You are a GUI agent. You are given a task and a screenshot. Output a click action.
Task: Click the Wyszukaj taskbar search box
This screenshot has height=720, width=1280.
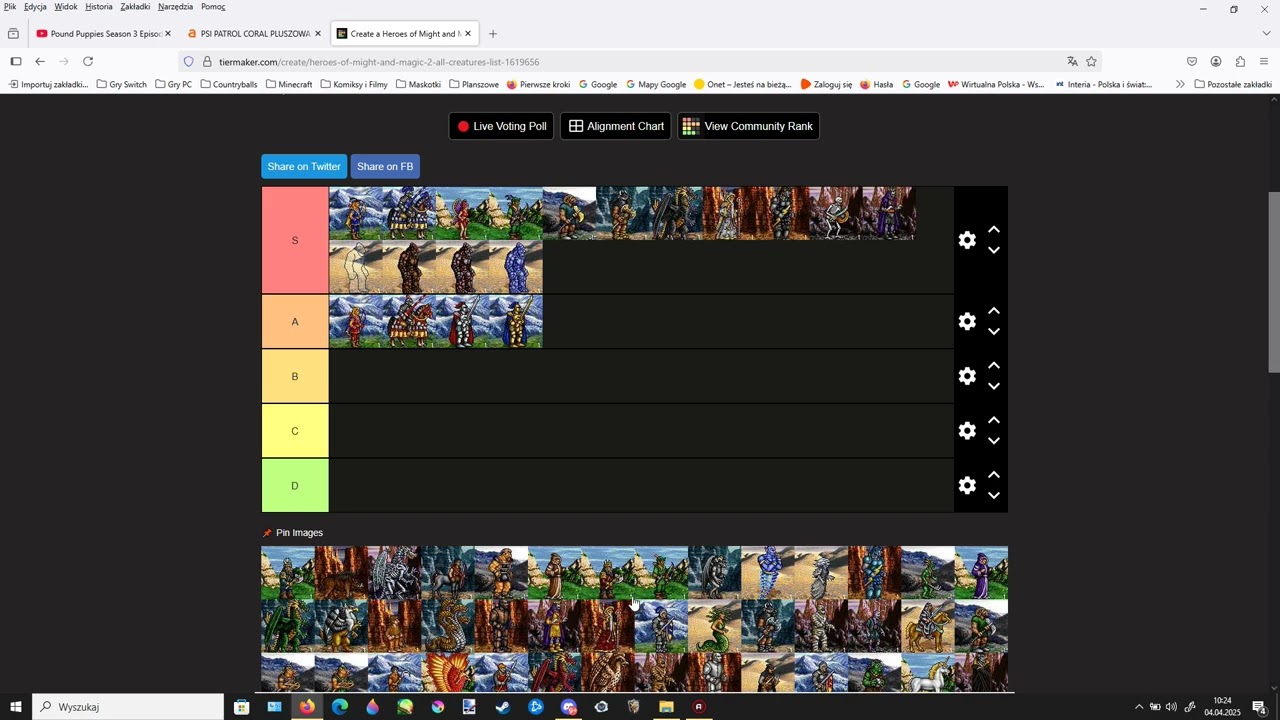[128, 707]
